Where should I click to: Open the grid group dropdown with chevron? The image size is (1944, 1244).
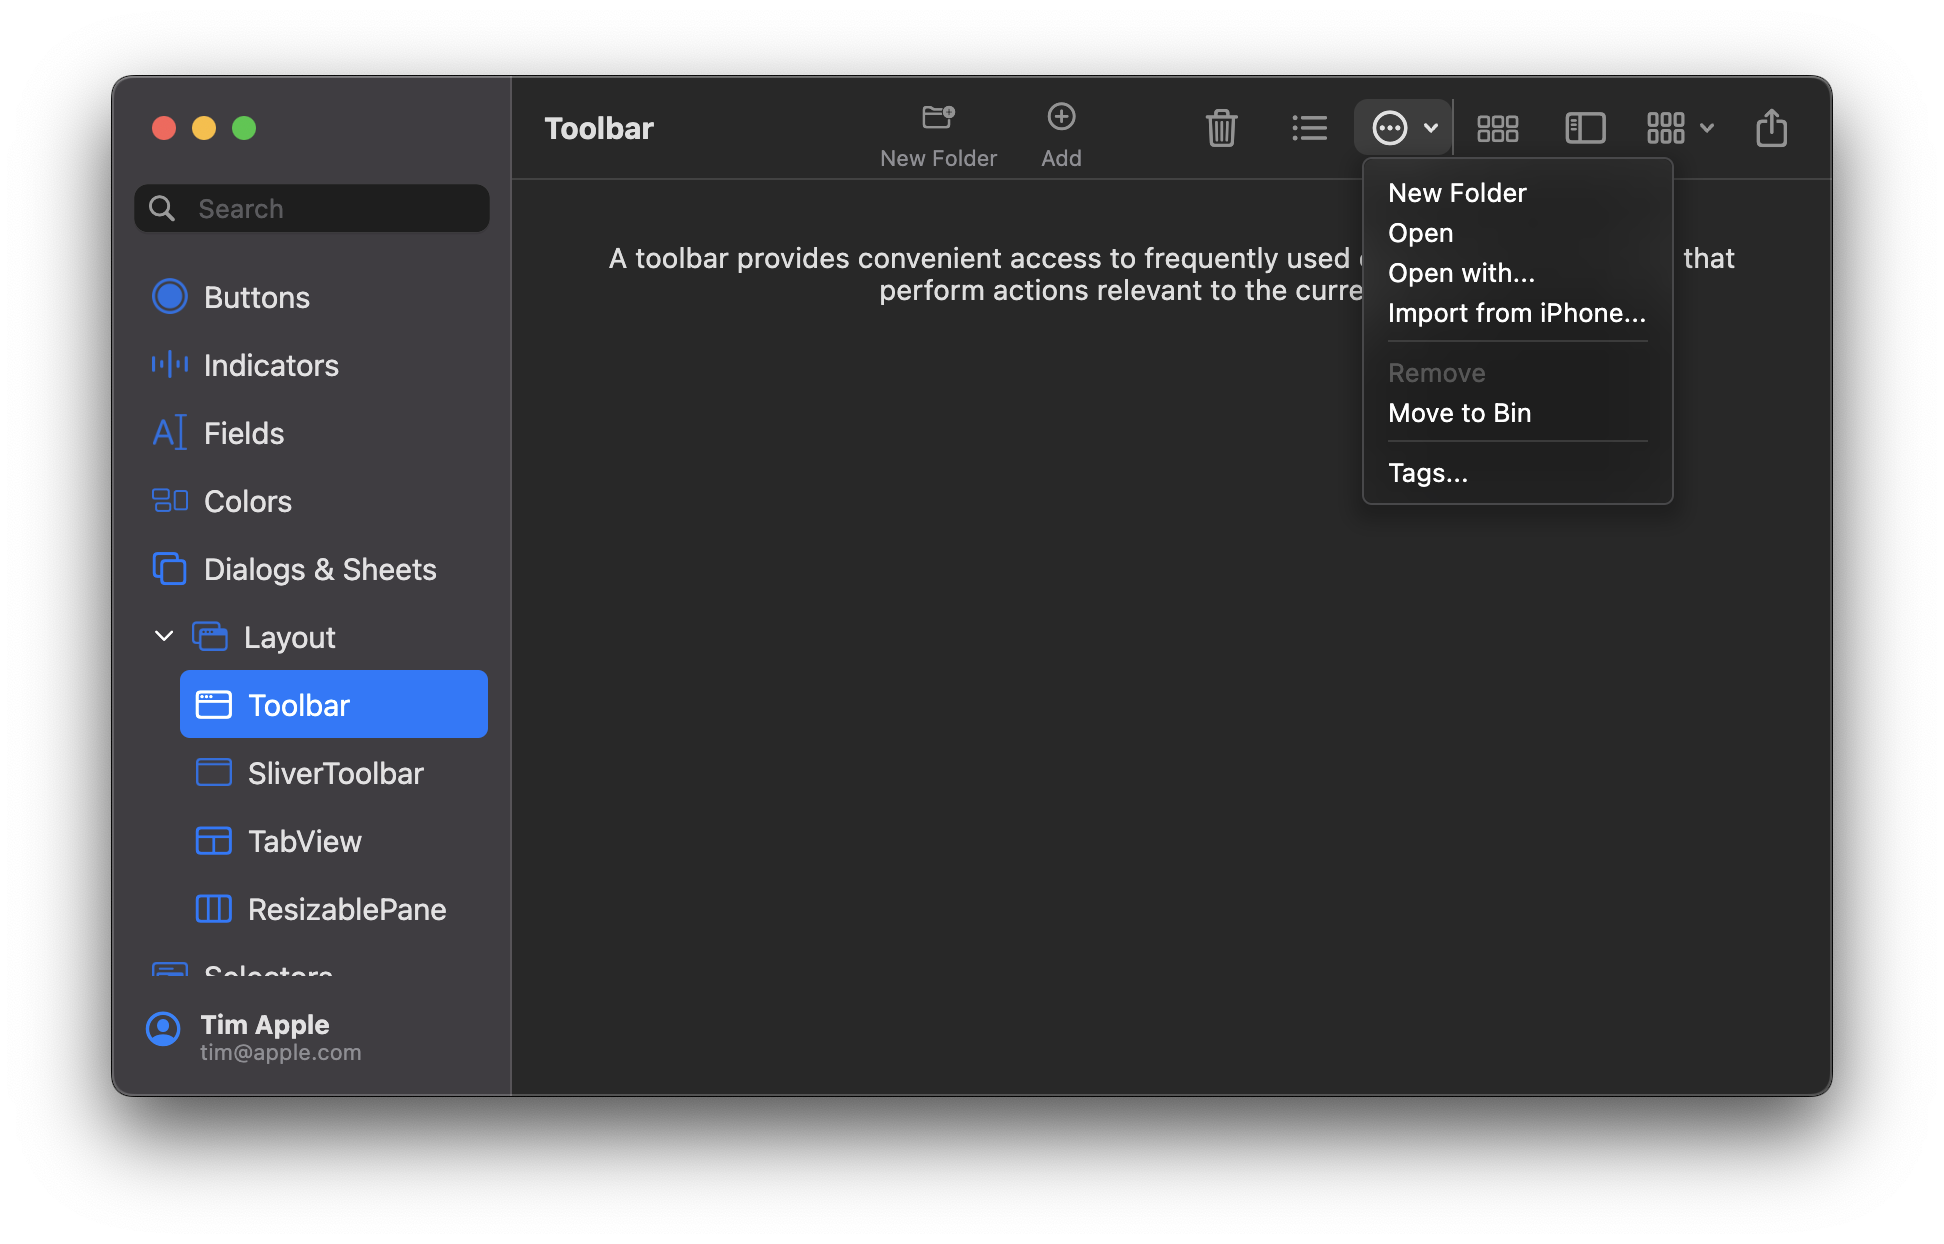(x=1680, y=128)
